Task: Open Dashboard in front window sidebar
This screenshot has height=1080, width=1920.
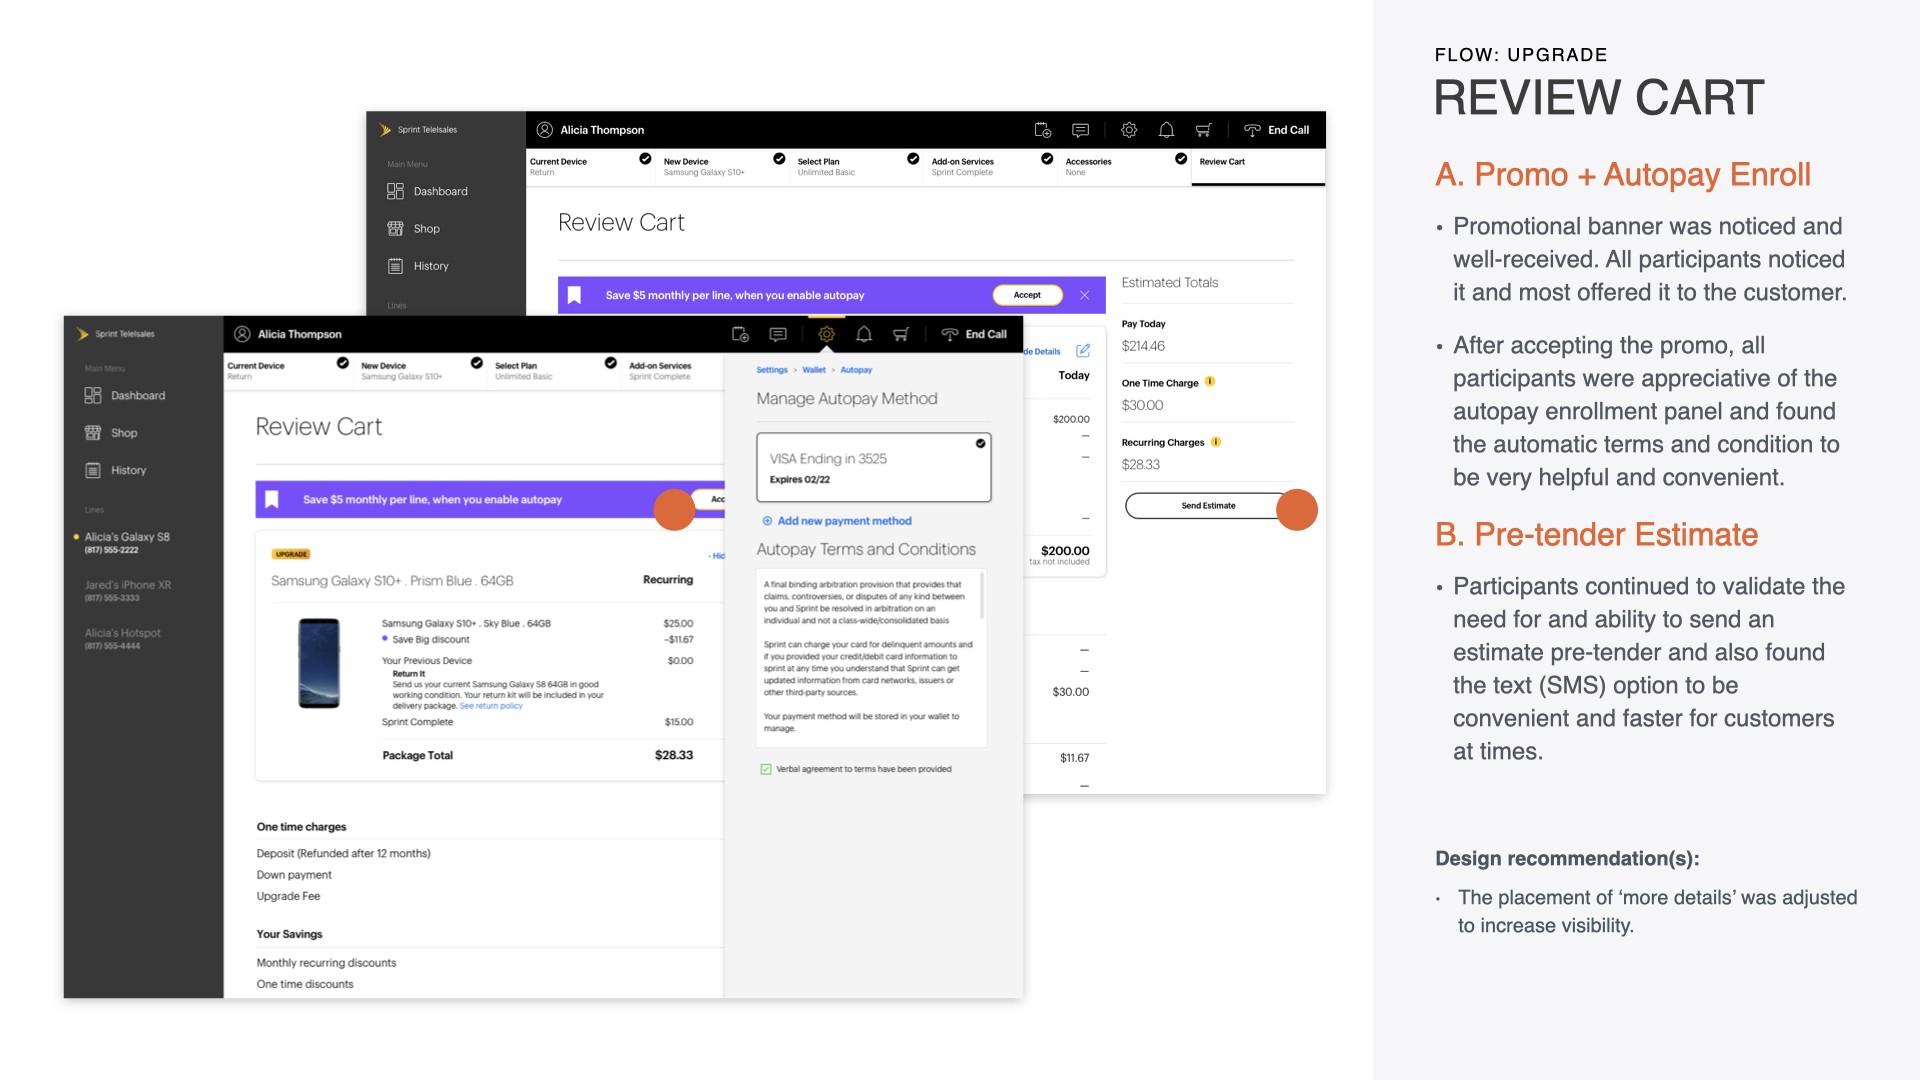Action: [125, 396]
